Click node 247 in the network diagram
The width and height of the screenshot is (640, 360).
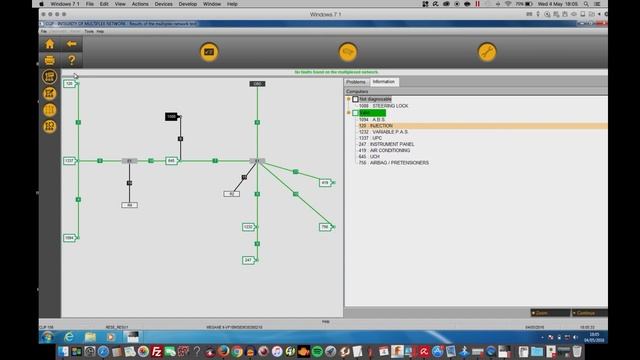(x=249, y=260)
